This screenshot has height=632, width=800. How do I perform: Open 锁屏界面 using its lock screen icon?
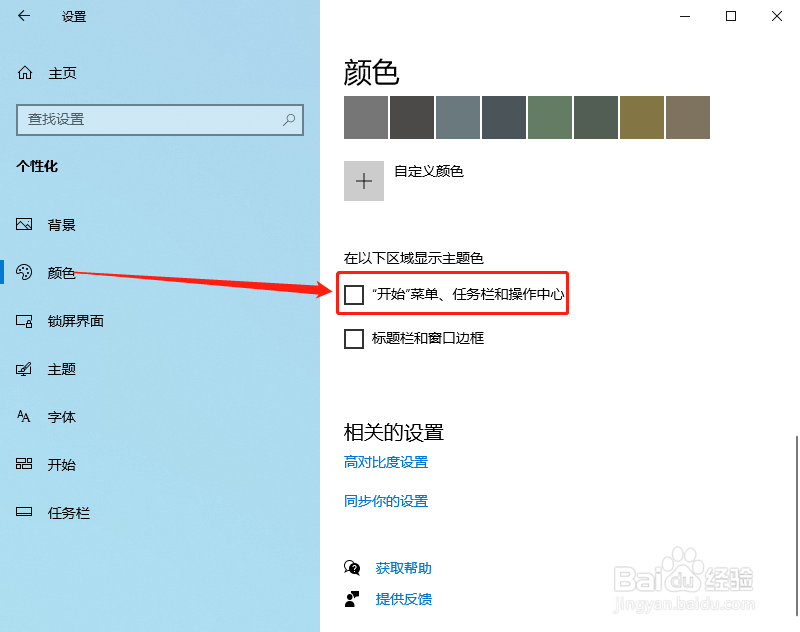(24, 320)
